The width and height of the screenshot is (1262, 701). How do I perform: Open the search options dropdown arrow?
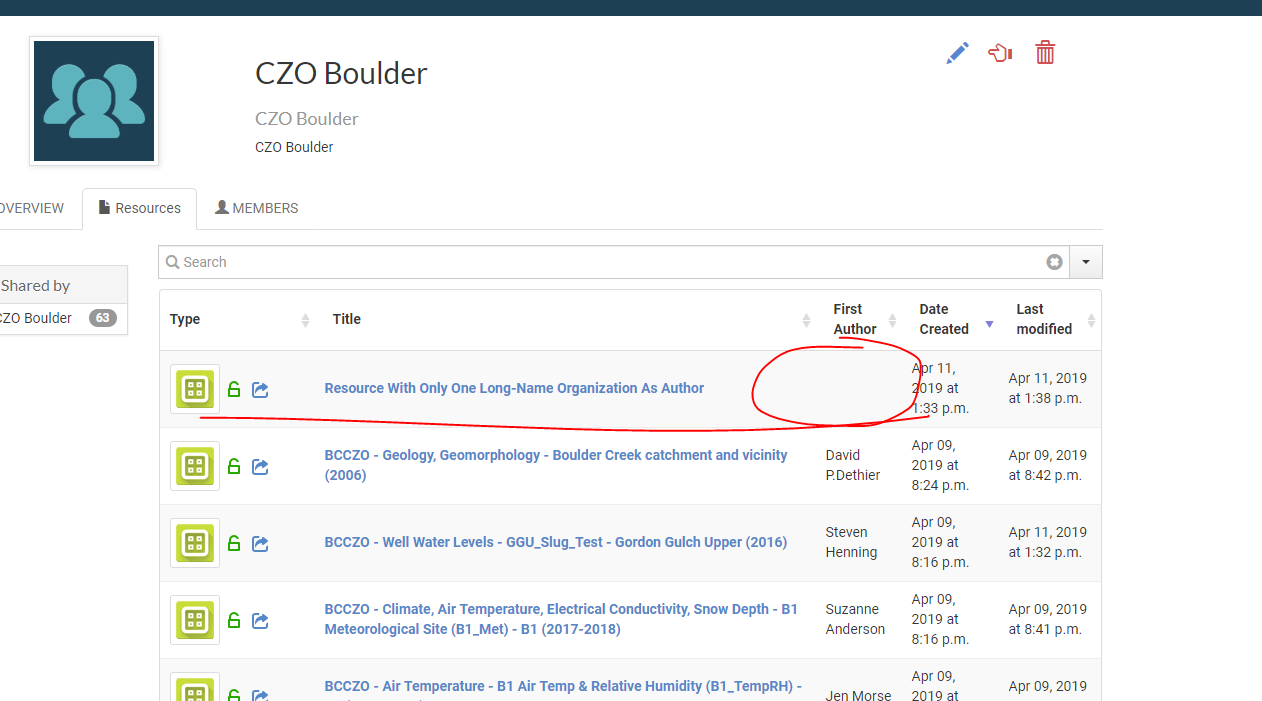(1086, 262)
